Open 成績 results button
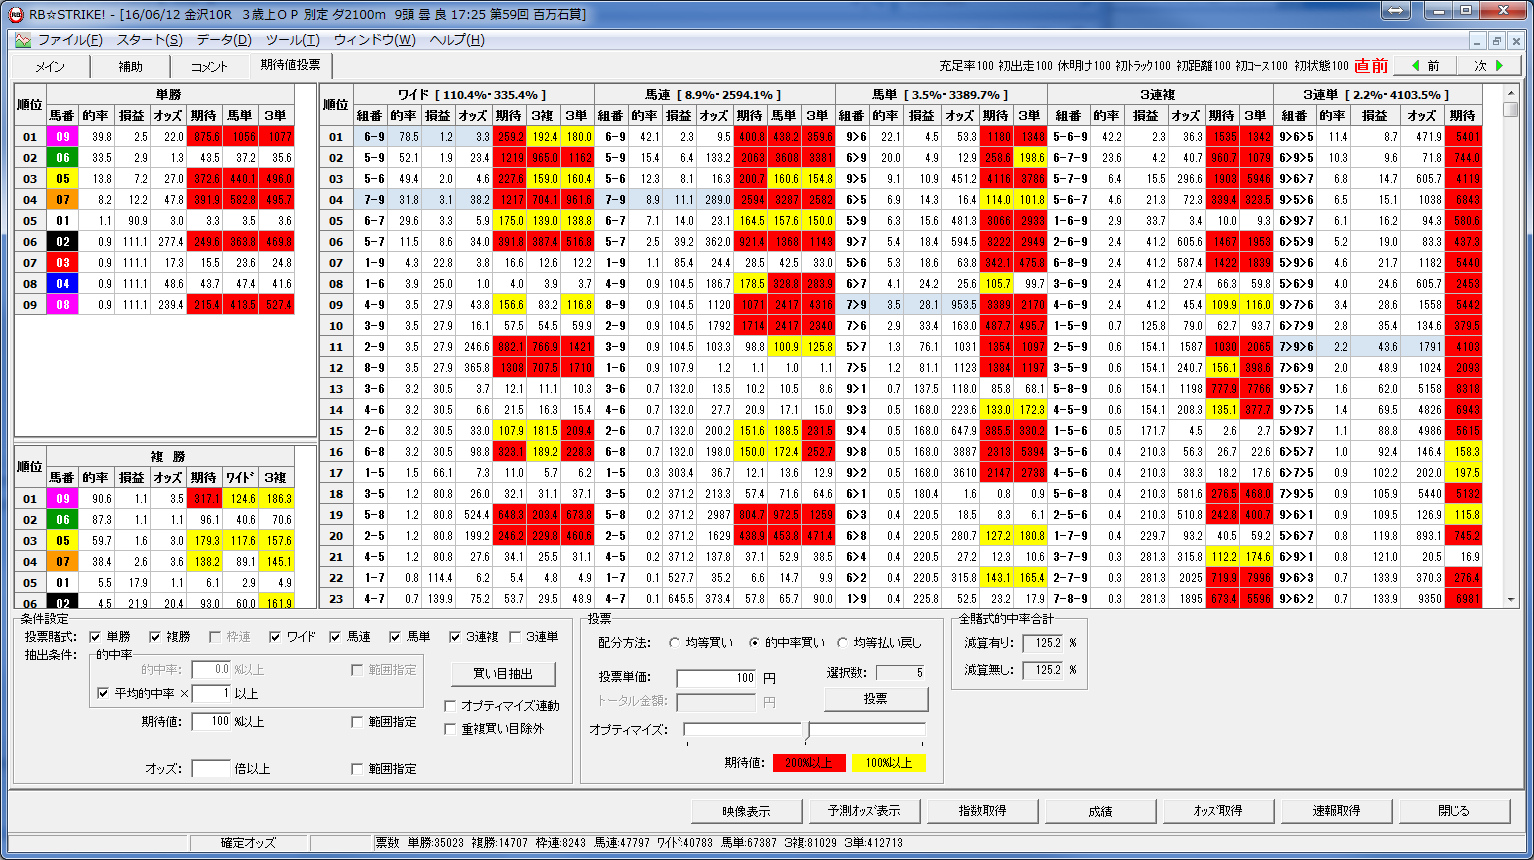1534x860 pixels. [1100, 811]
